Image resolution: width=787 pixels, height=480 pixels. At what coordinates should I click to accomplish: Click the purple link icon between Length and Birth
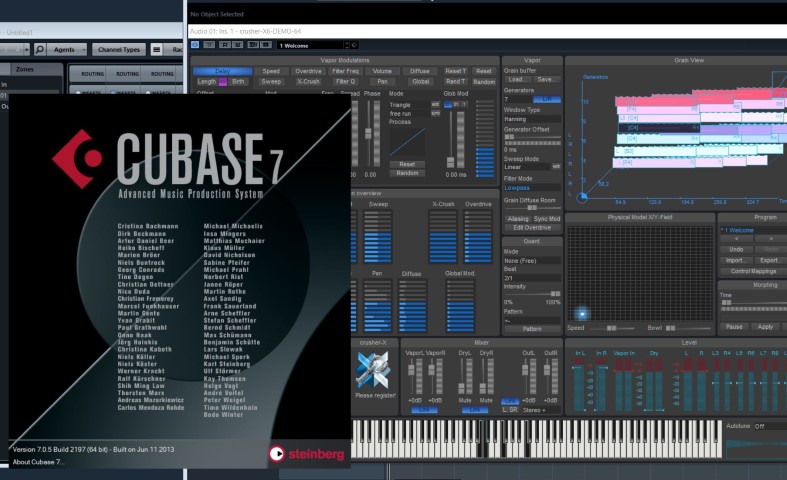(222, 81)
